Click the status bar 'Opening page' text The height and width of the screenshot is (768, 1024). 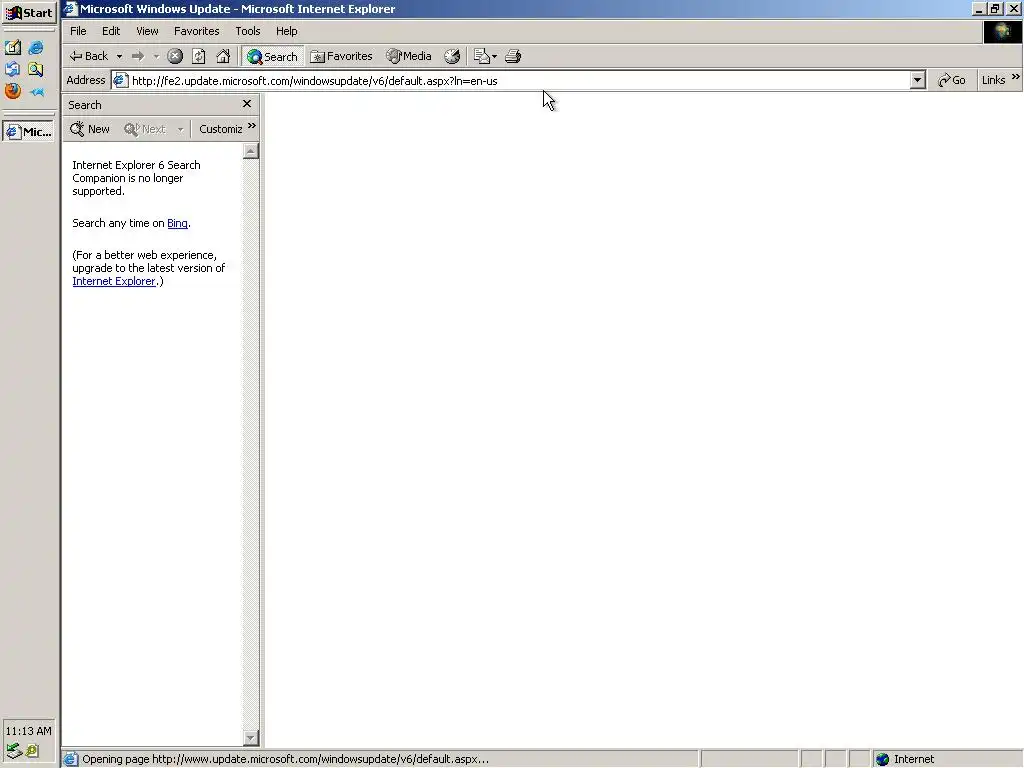click(x=285, y=759)
